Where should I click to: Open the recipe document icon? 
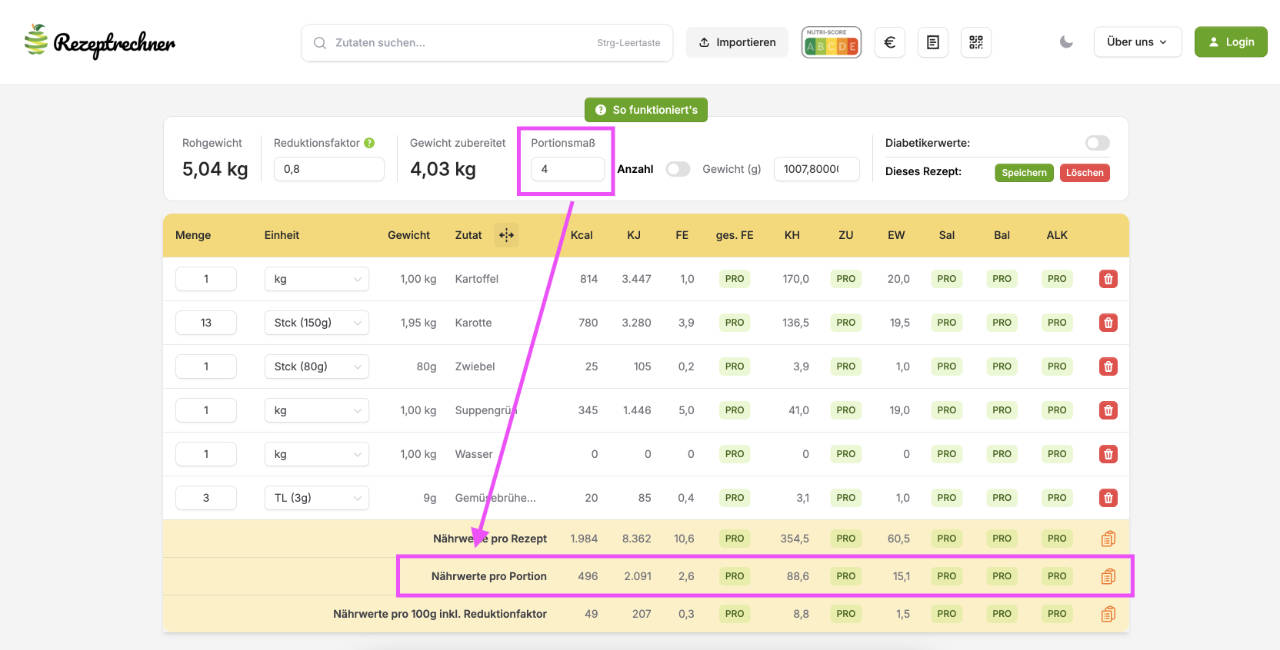pos(933,42)
